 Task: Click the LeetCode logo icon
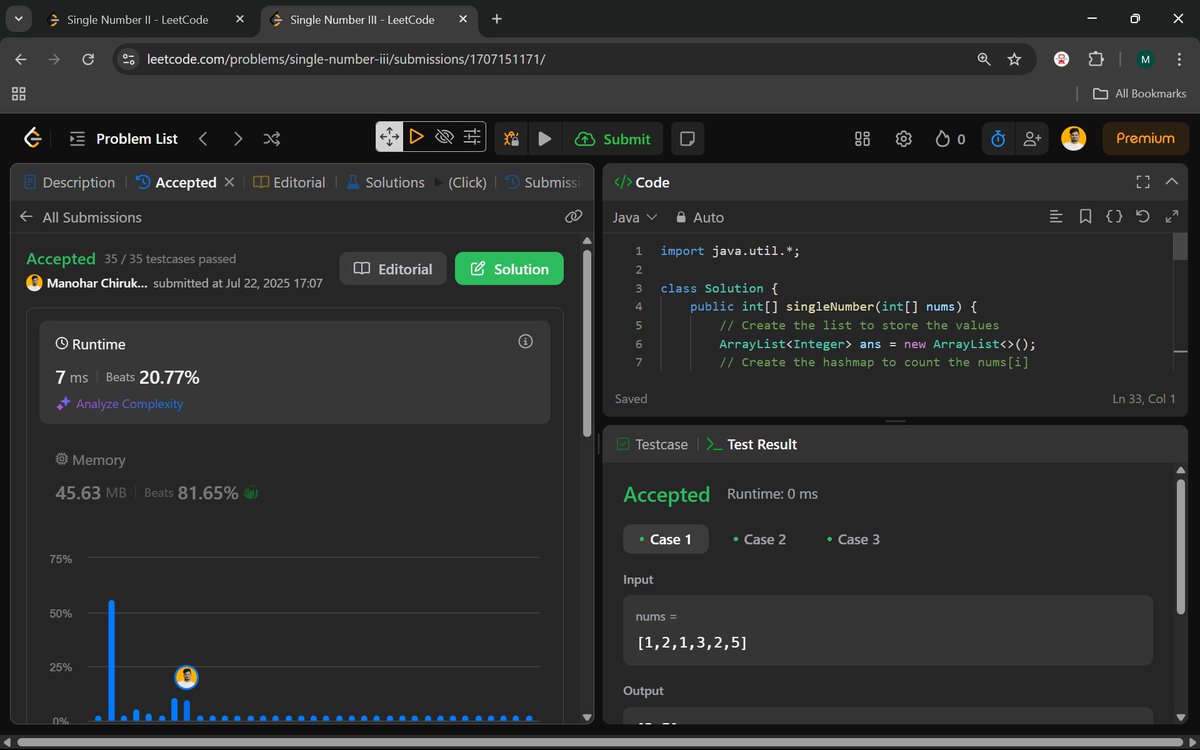(33, 138)
